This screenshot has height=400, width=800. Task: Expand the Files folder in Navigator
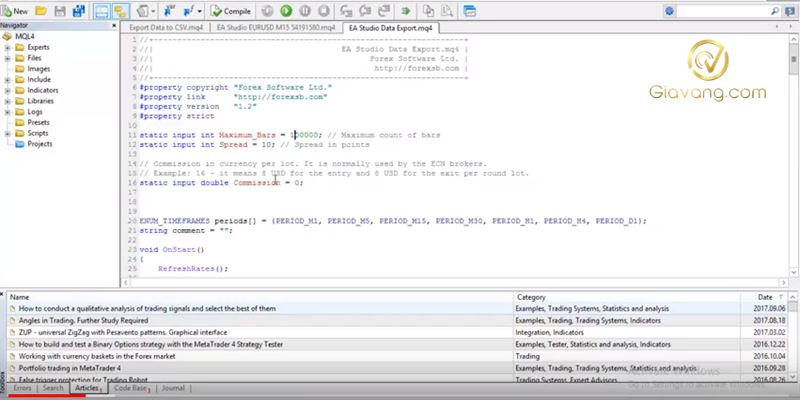8,58
